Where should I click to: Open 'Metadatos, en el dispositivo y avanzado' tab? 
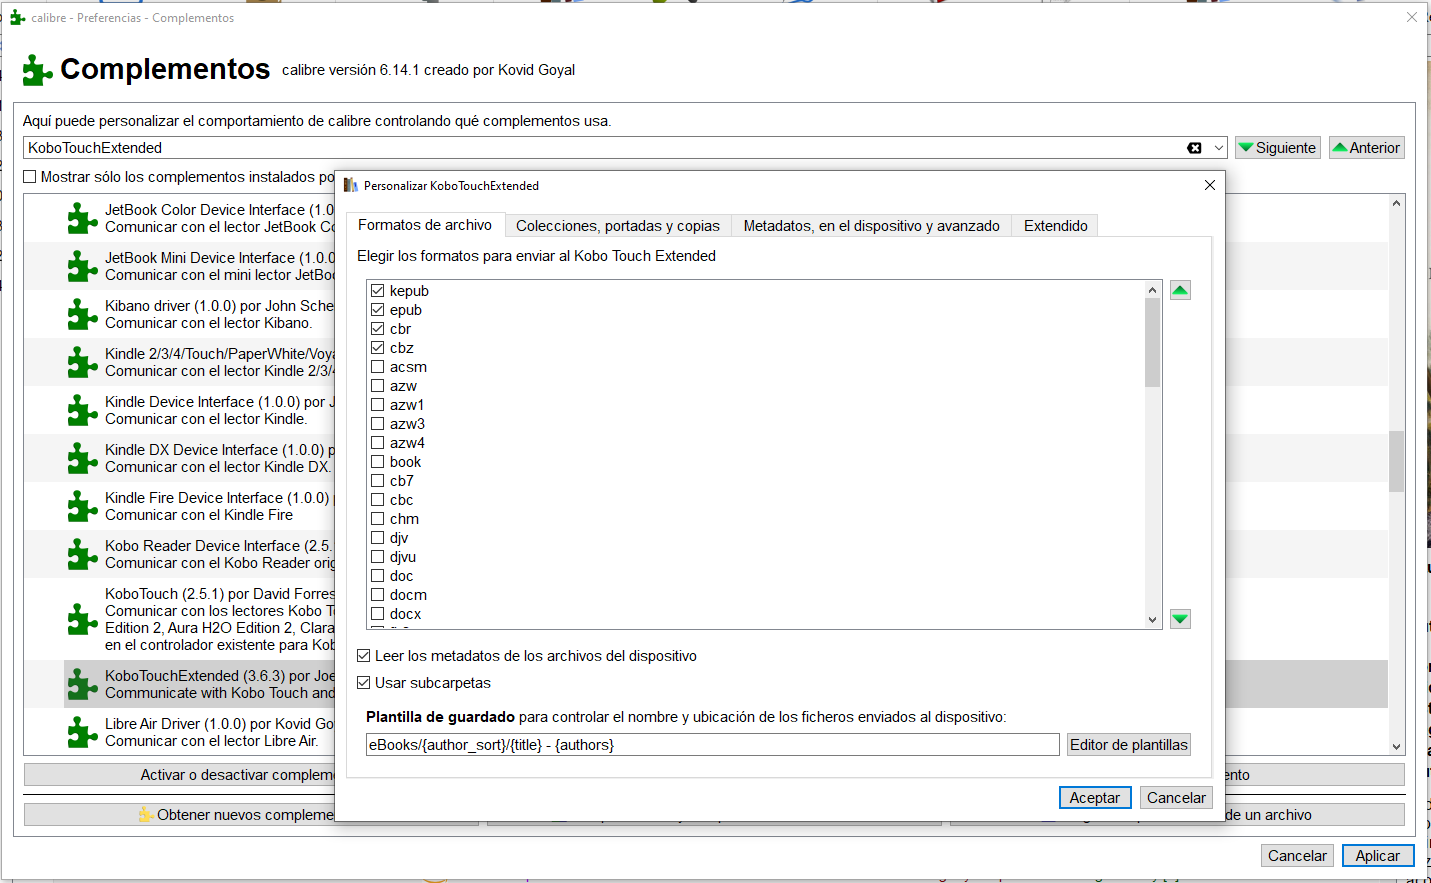coord(871,226)
